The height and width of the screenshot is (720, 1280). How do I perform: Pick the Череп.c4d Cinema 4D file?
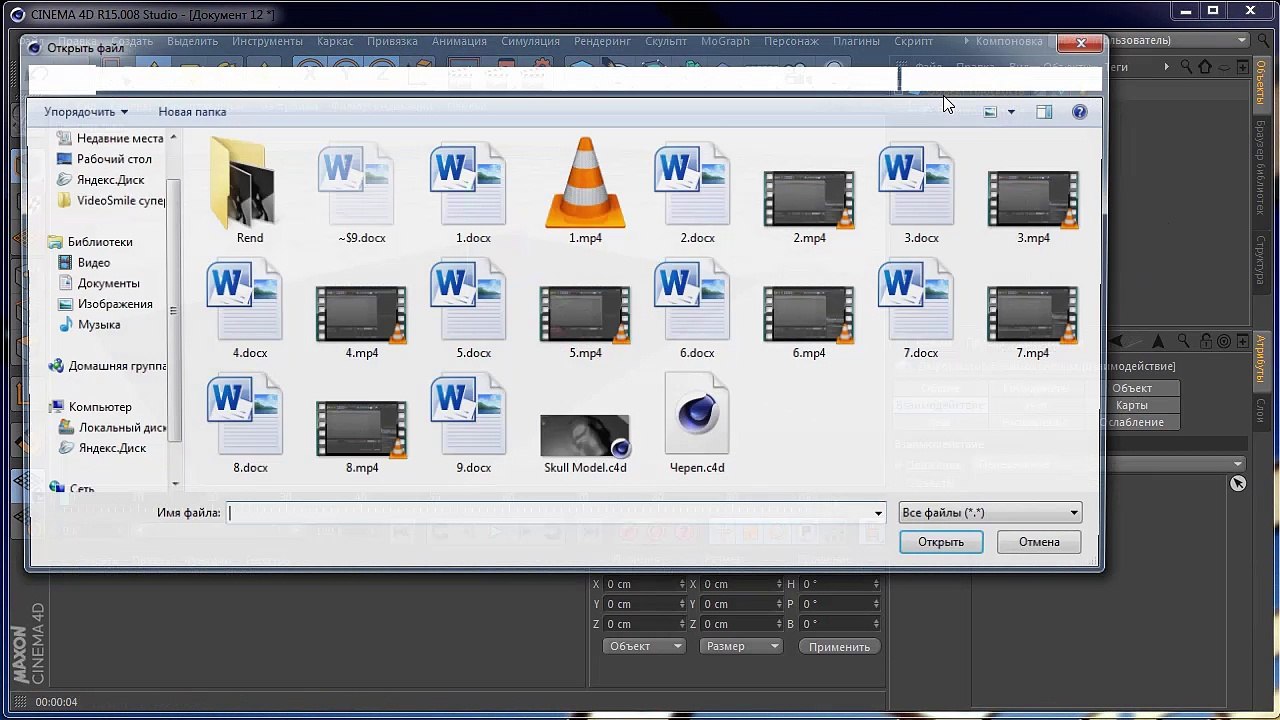697,416
